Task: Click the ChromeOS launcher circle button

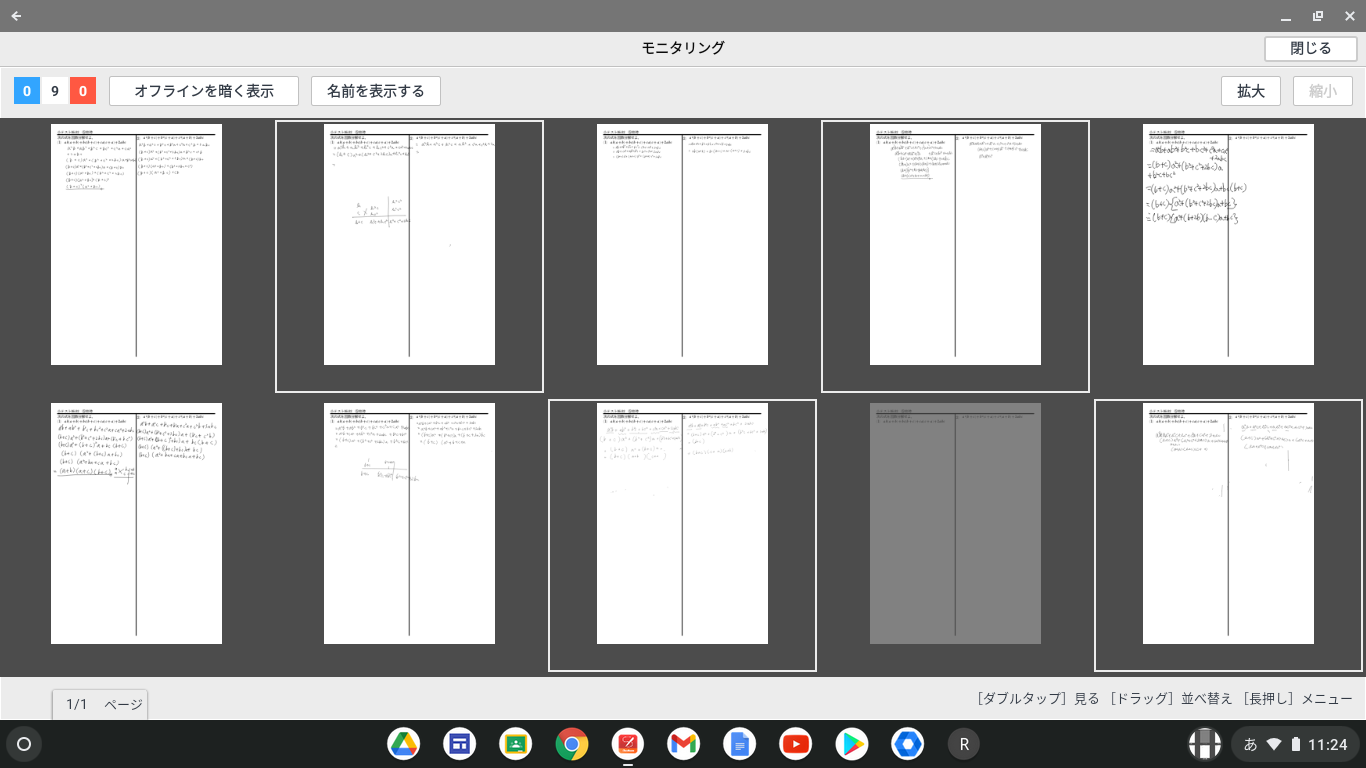Action: point(24,744)
